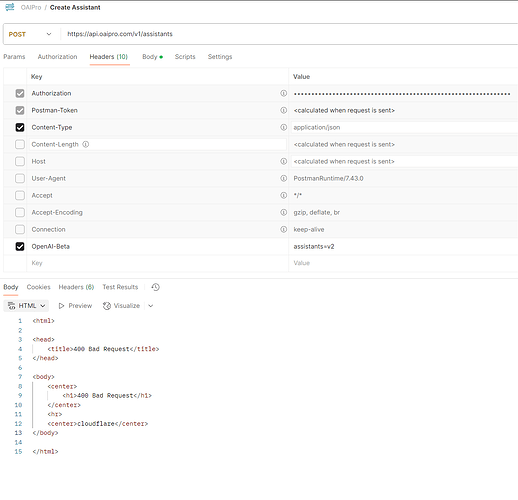Uncheck the OpenAI-Beta header checkbox
This screenshot has height=500, width=518.
[20, 246]
